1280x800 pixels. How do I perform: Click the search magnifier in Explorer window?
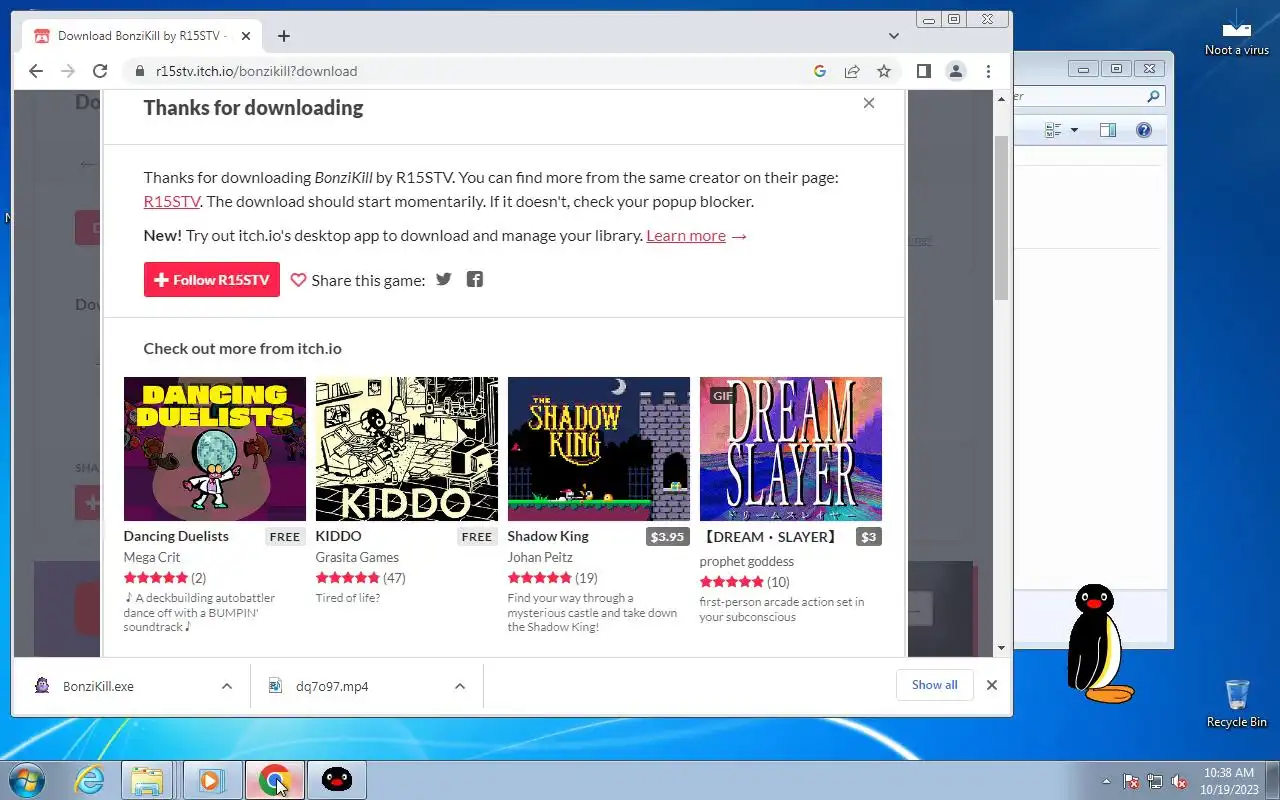[1153, 97]
